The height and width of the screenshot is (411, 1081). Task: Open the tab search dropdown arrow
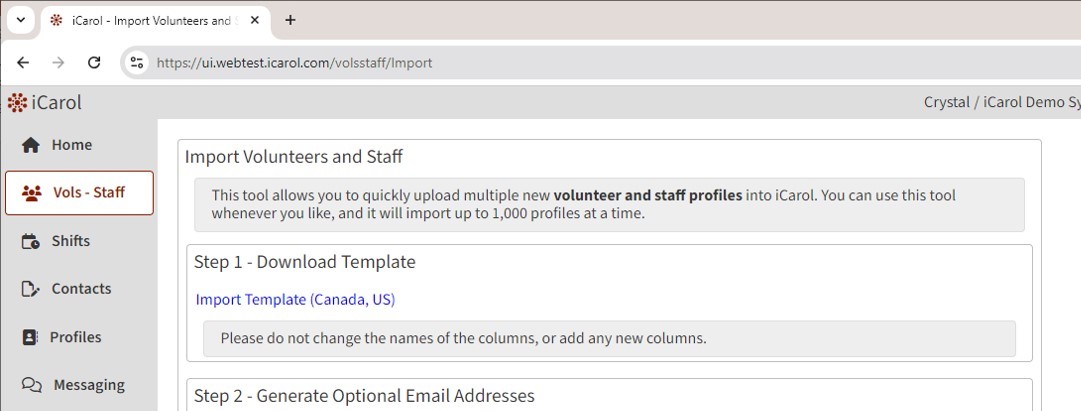coord(20,20)
